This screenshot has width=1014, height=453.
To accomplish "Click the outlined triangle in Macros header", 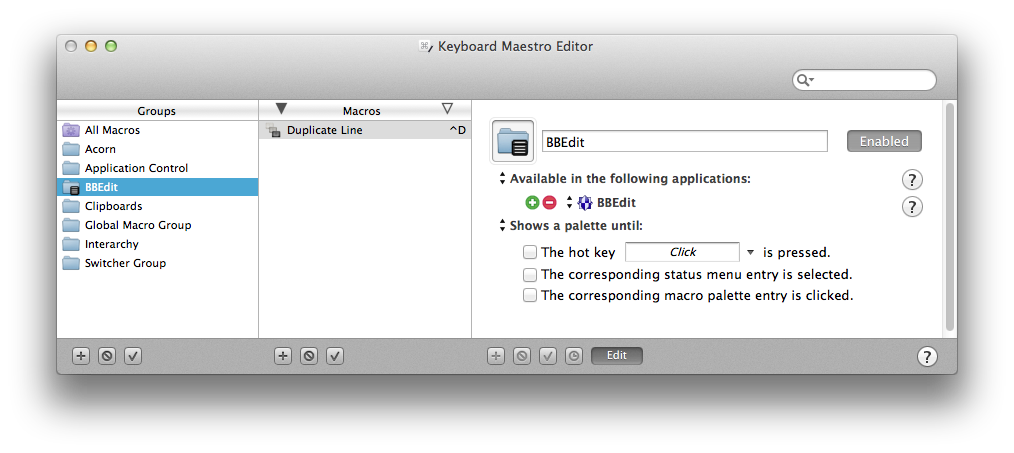I will (448, 109).
